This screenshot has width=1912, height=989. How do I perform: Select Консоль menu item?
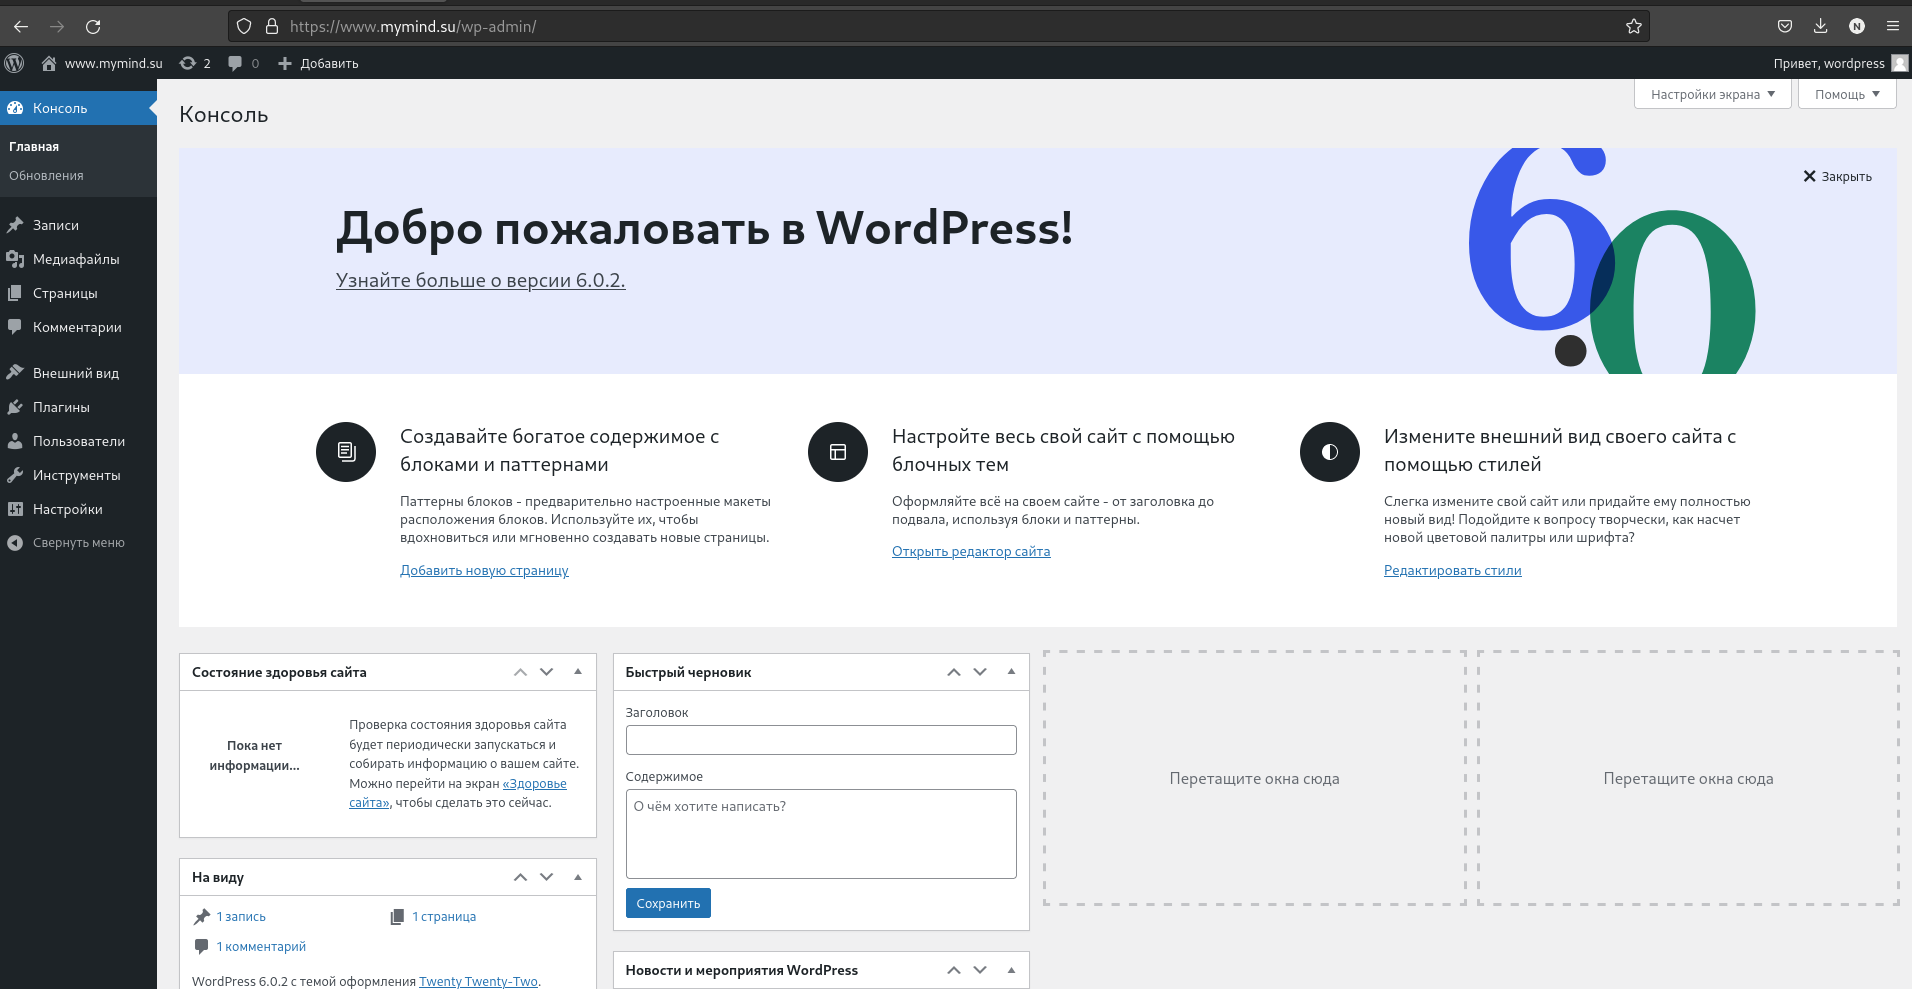78,108
